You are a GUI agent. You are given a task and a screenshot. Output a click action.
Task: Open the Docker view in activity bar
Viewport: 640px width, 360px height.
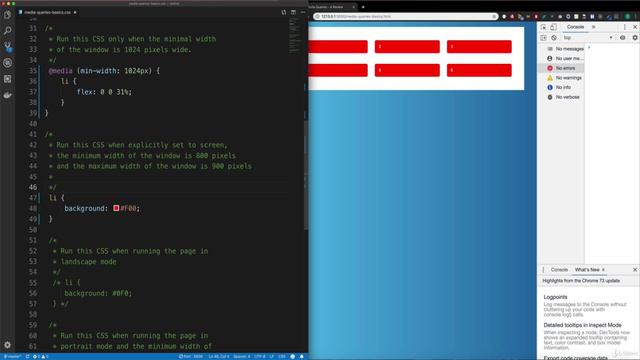pos(7,95)
